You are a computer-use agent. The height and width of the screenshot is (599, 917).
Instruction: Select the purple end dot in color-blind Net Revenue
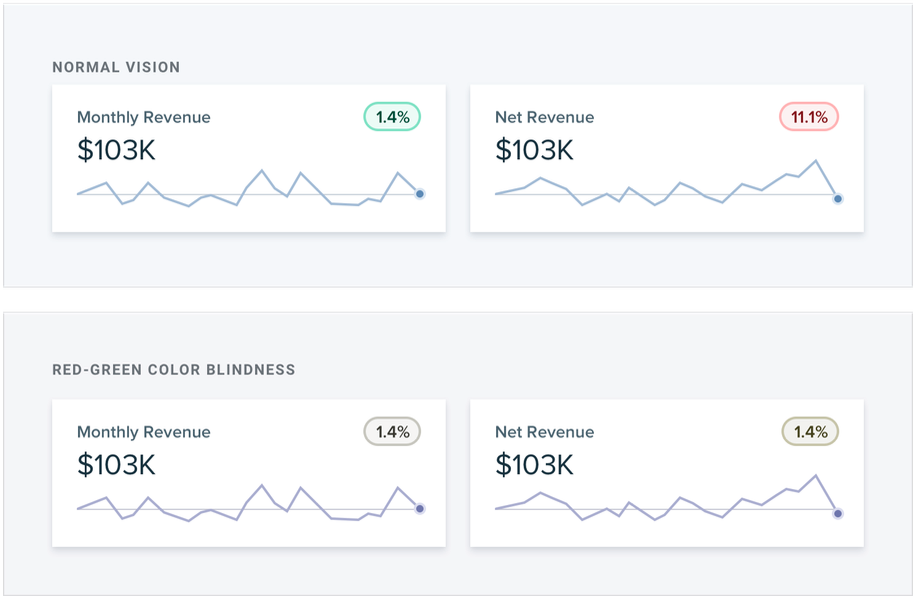coord(838,514)
